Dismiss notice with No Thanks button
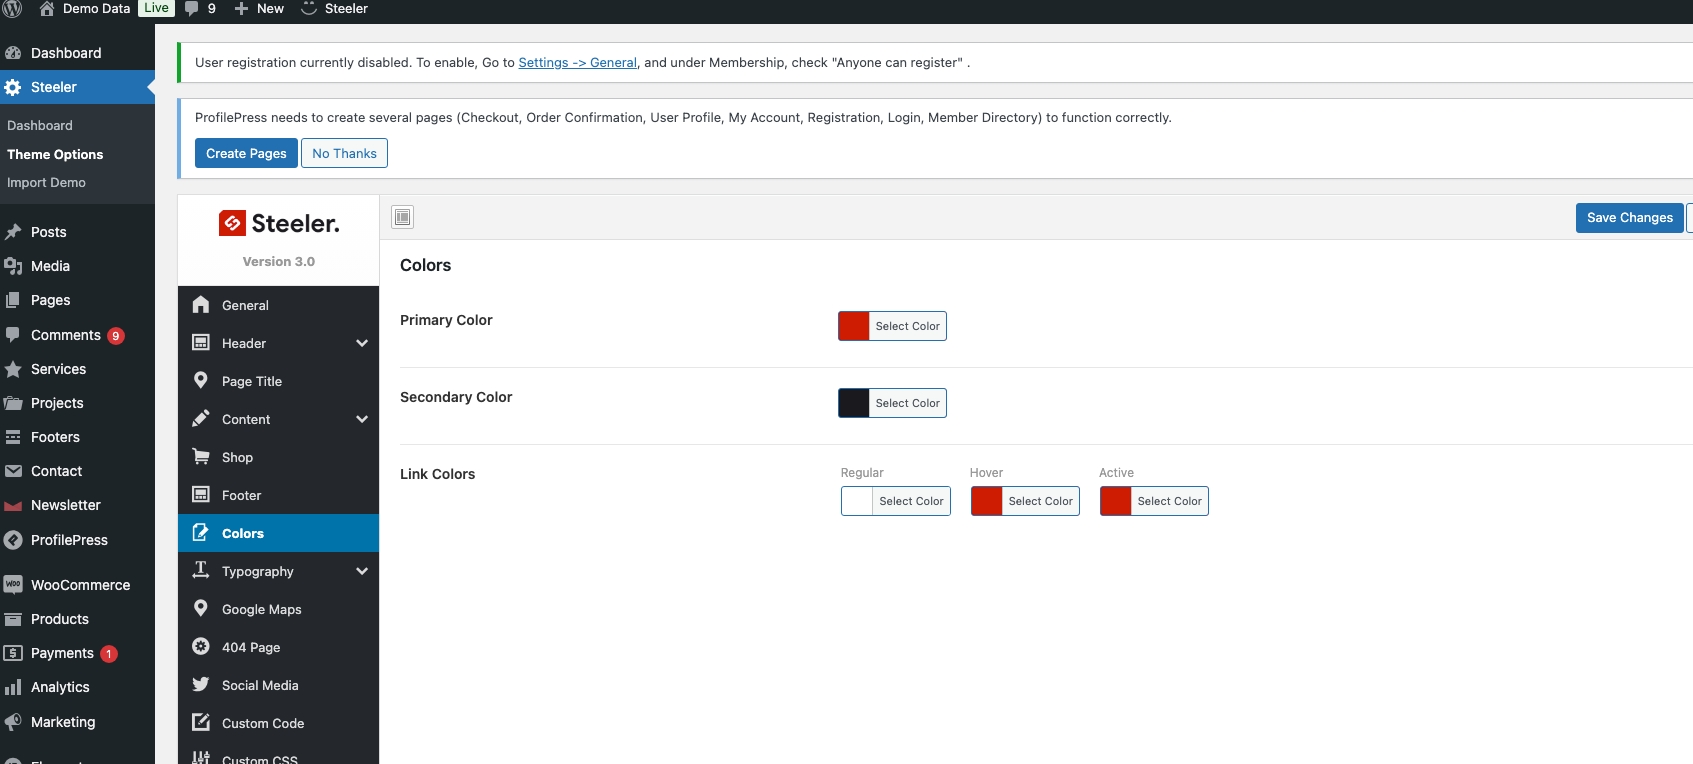 pos(344,153)
